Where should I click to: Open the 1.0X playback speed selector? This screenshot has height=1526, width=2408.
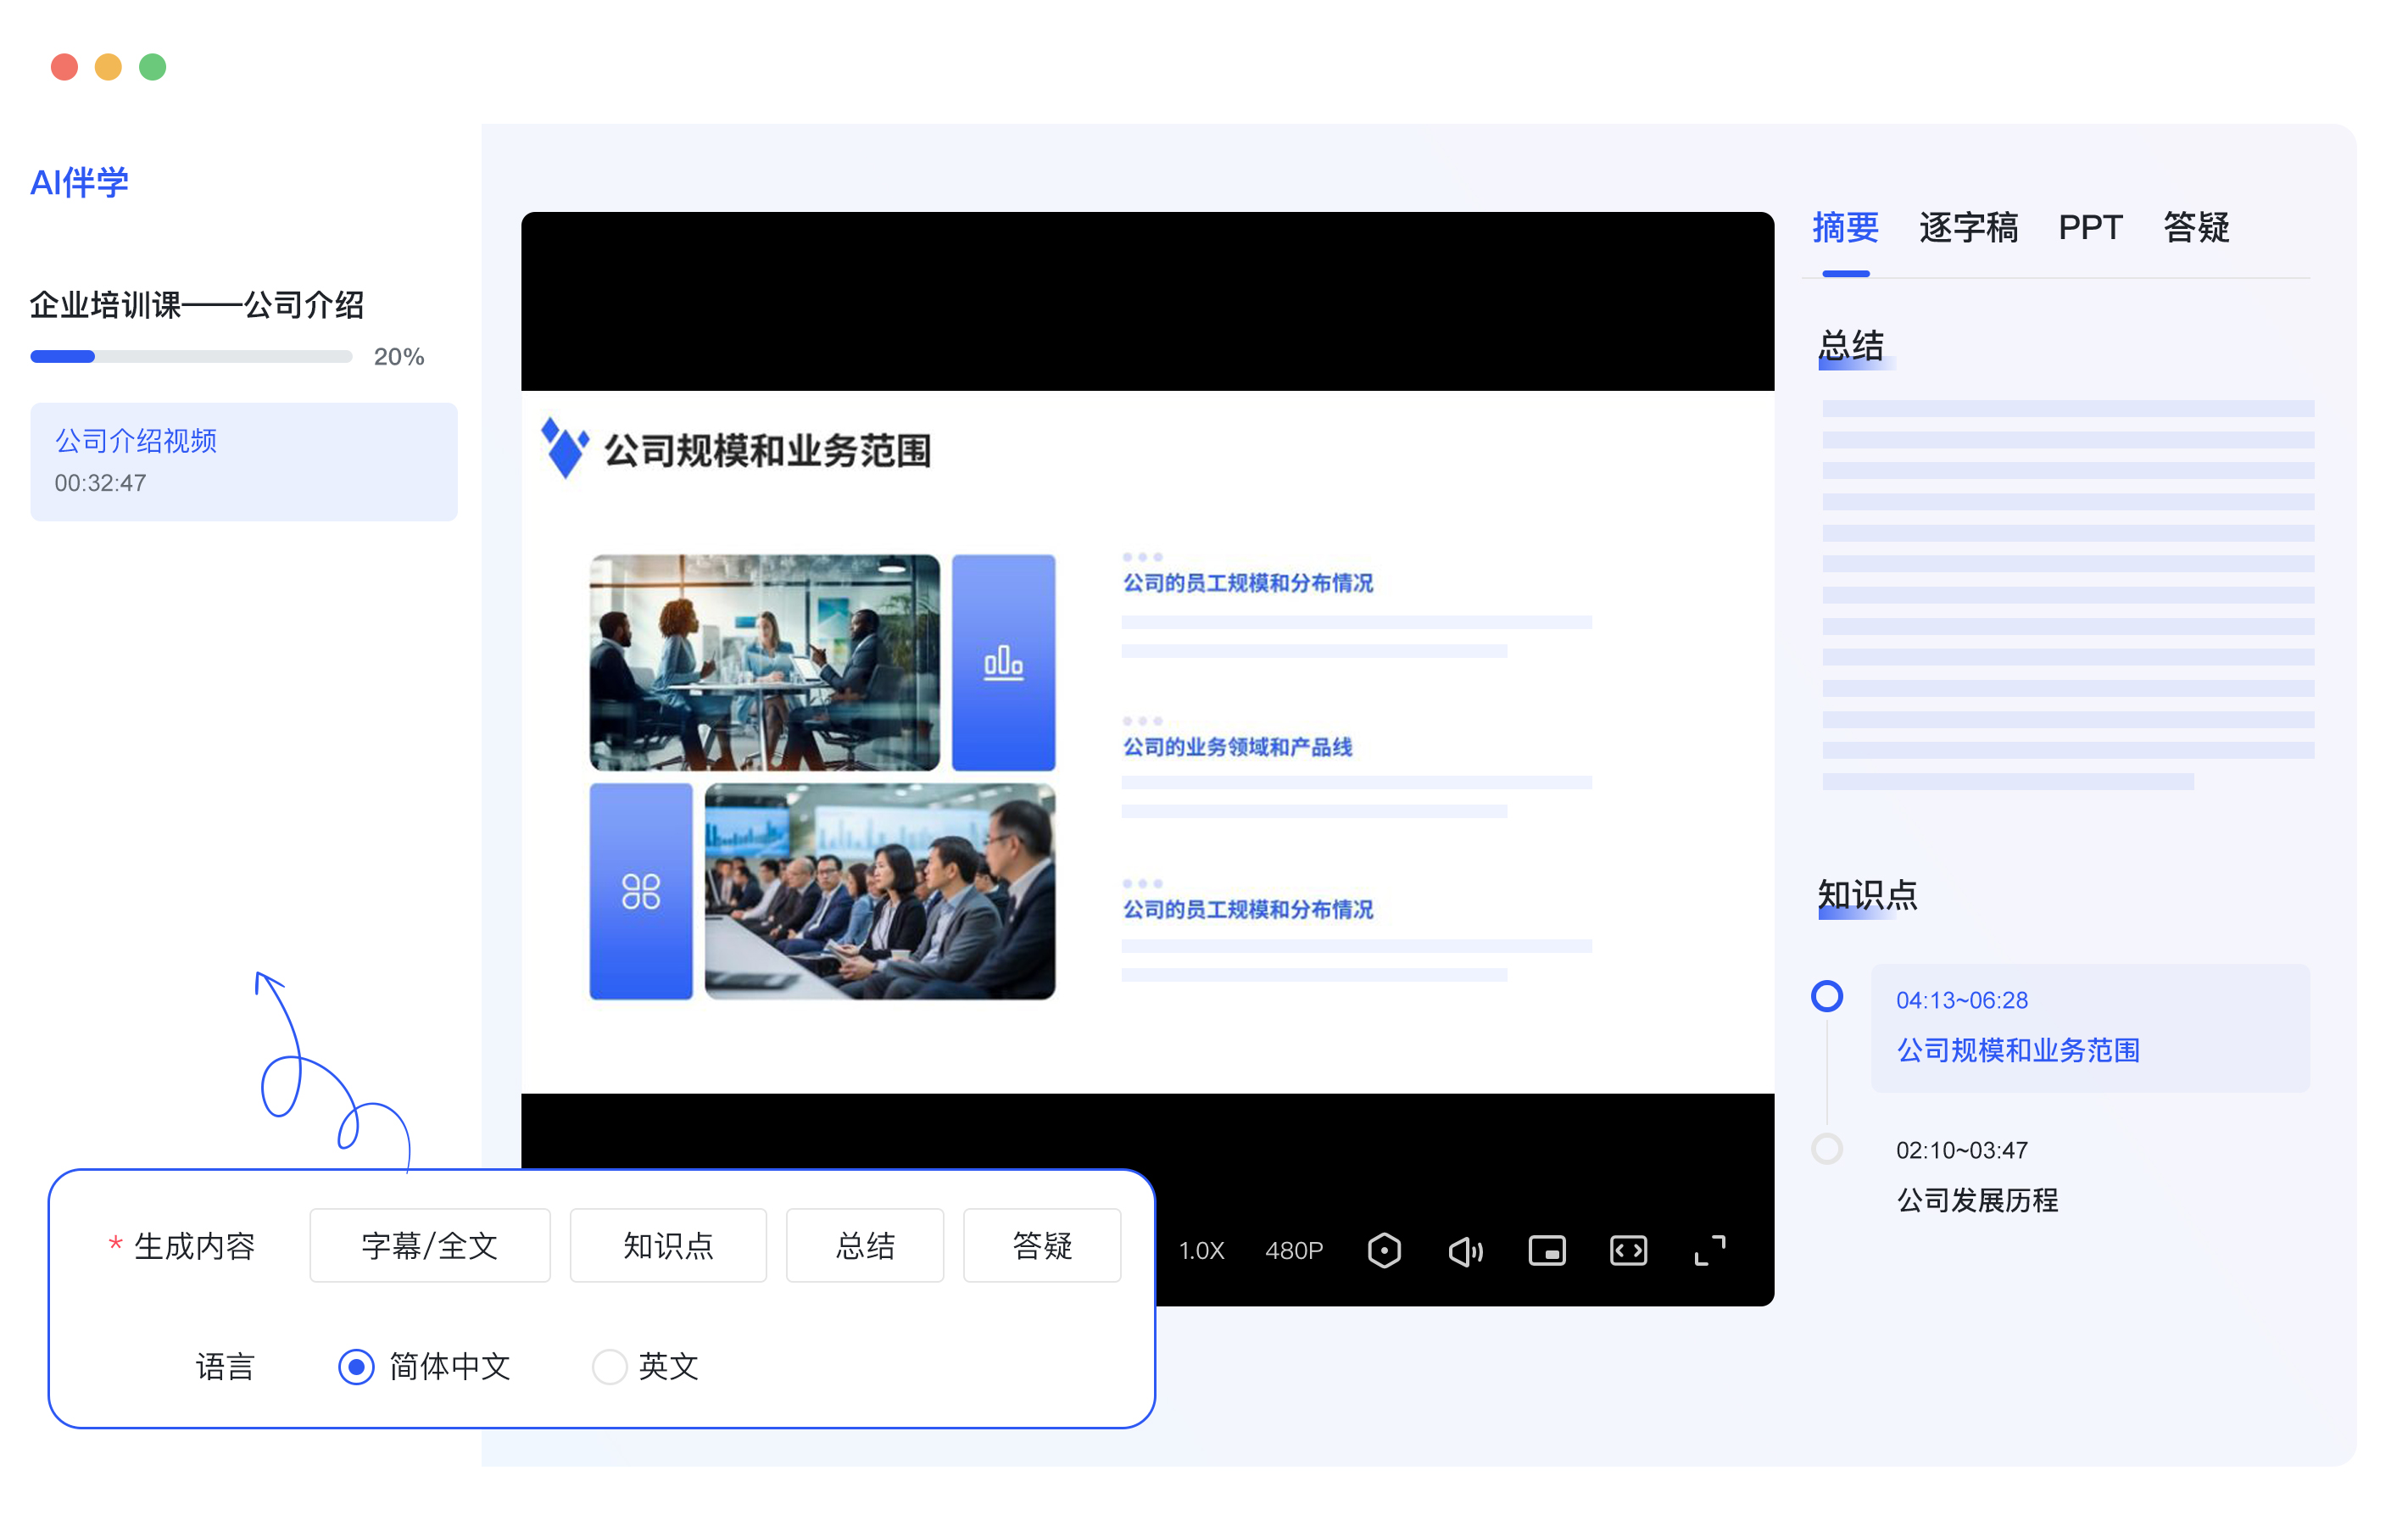(1201, 1250)
